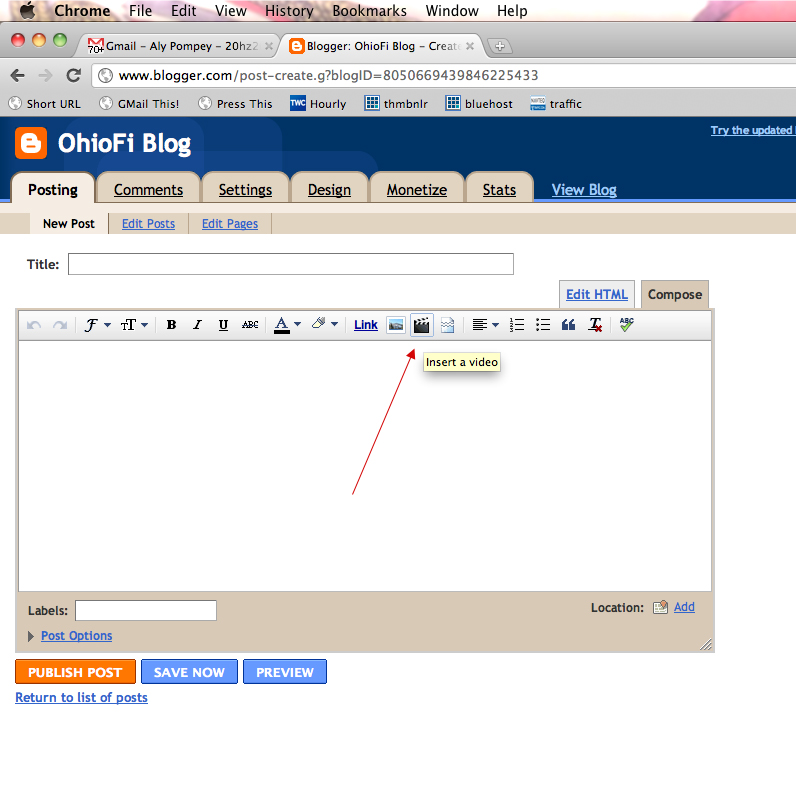796x796 pixels.
Task: Expand Post Options disclosure triangle
Action: [x=30, y=636]
